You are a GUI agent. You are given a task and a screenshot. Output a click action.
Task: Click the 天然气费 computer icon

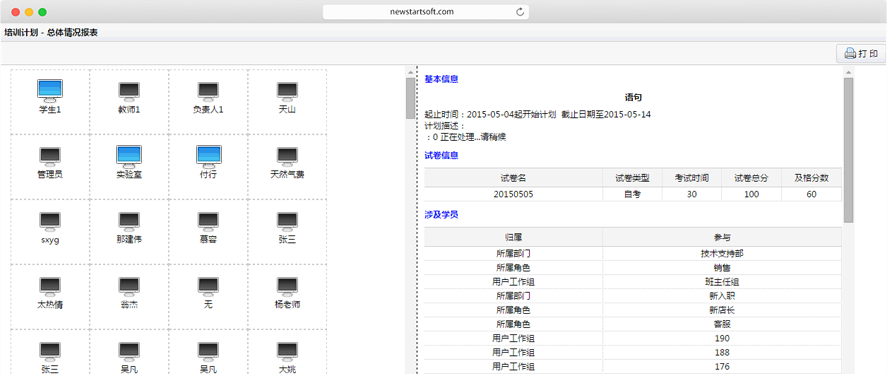coord(287,157)
